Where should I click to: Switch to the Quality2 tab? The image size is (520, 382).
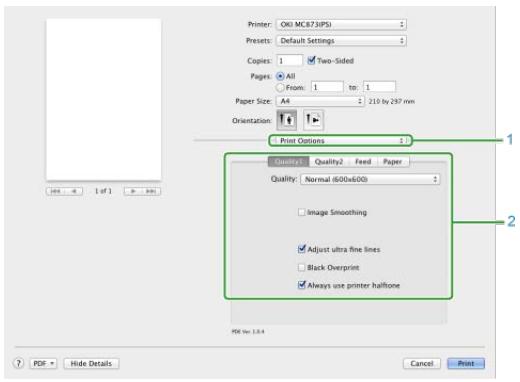point(329,162)
